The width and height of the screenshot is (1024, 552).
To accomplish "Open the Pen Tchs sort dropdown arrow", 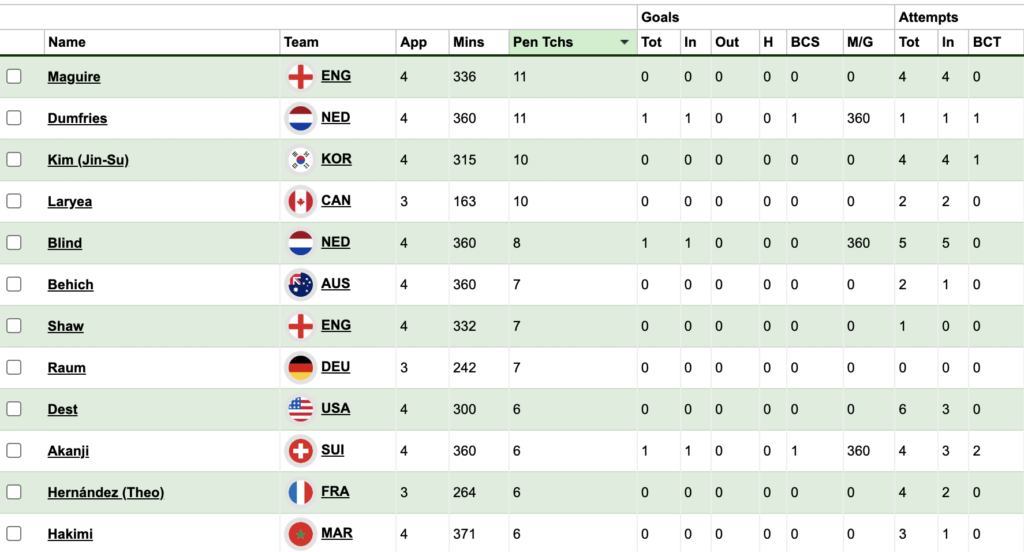I will 624,43.
